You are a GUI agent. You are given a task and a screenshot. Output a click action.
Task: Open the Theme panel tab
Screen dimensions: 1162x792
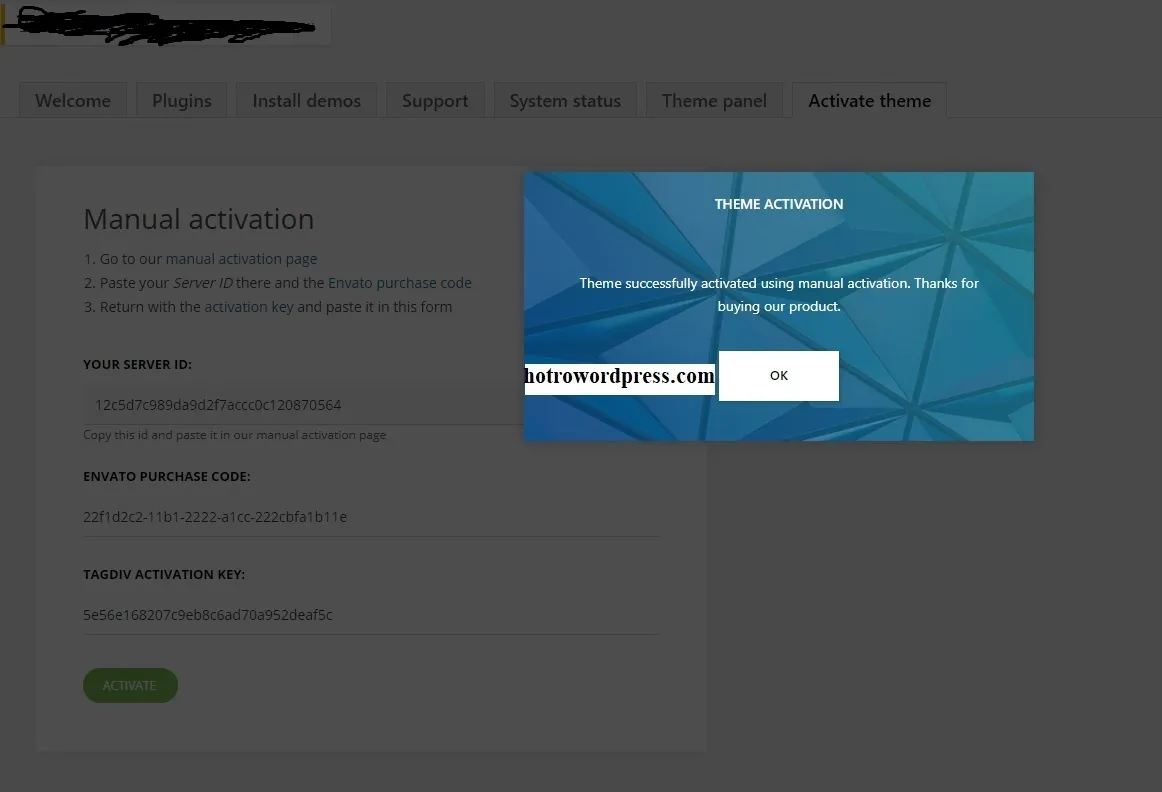[x=714, y=100]
